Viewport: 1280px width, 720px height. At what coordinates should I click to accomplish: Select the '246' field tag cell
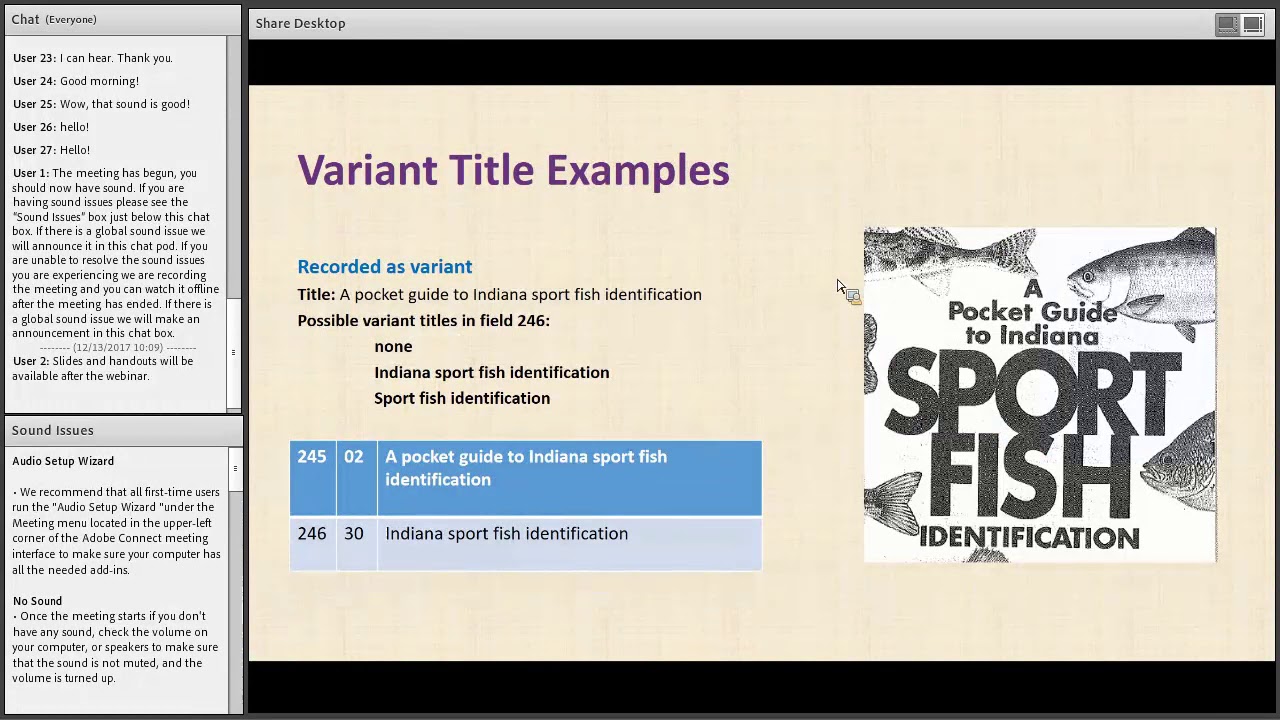[x=312, y=544]
